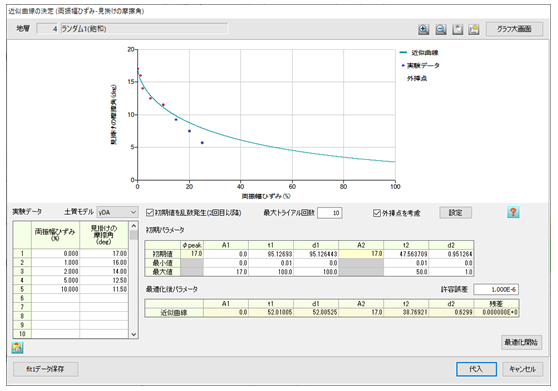This screenshot has height=391, width=558.
Task: Click the paste icon below the data table
Action: 17,347
